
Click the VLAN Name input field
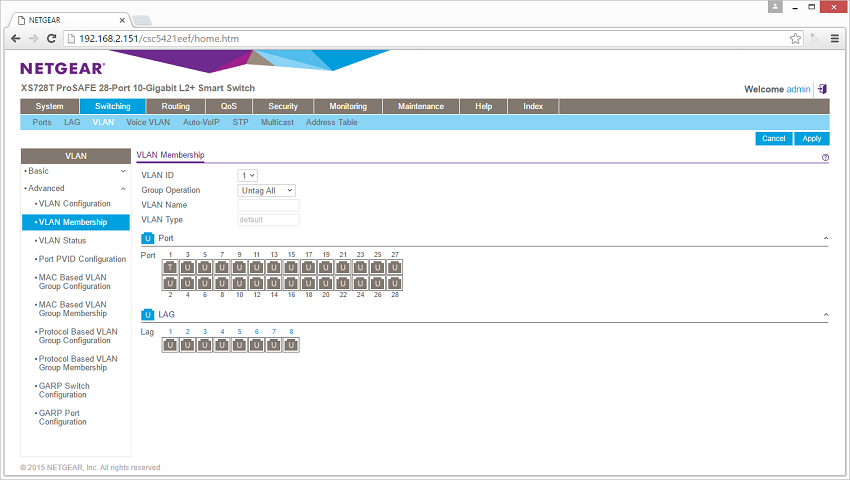tap(268, 205)
